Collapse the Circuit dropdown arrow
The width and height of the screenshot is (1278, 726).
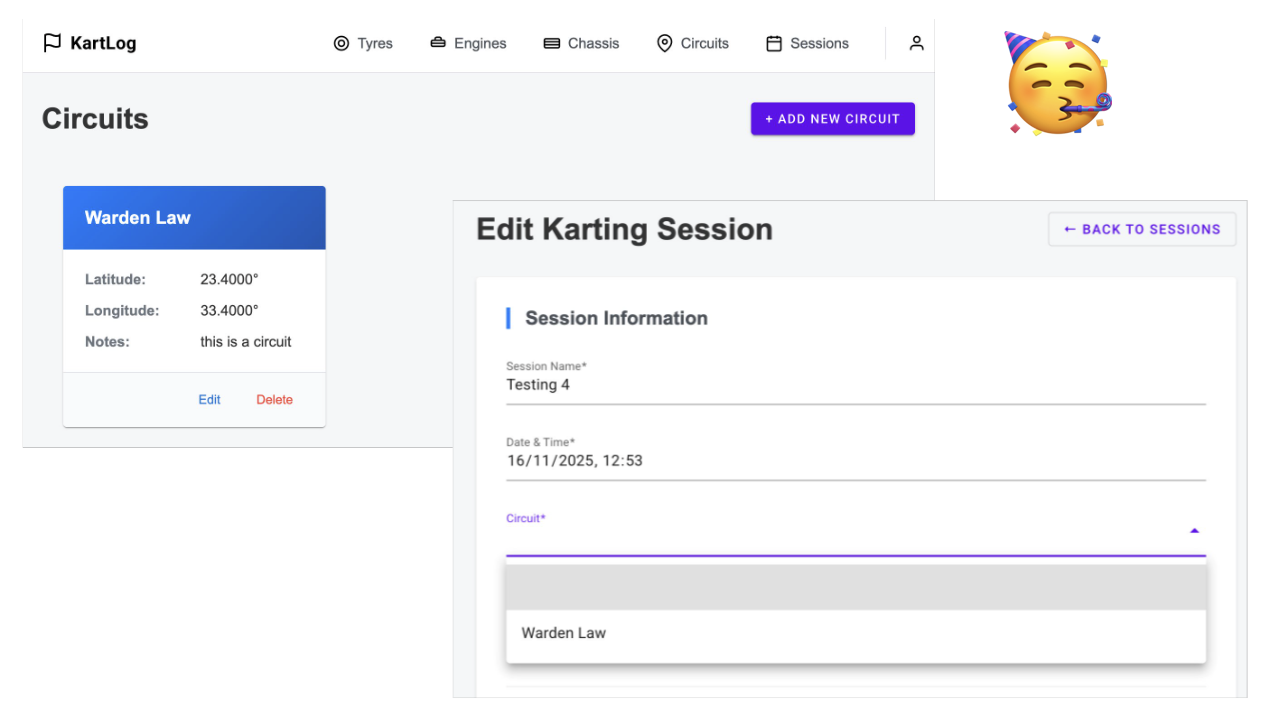tap(1194, 531)
